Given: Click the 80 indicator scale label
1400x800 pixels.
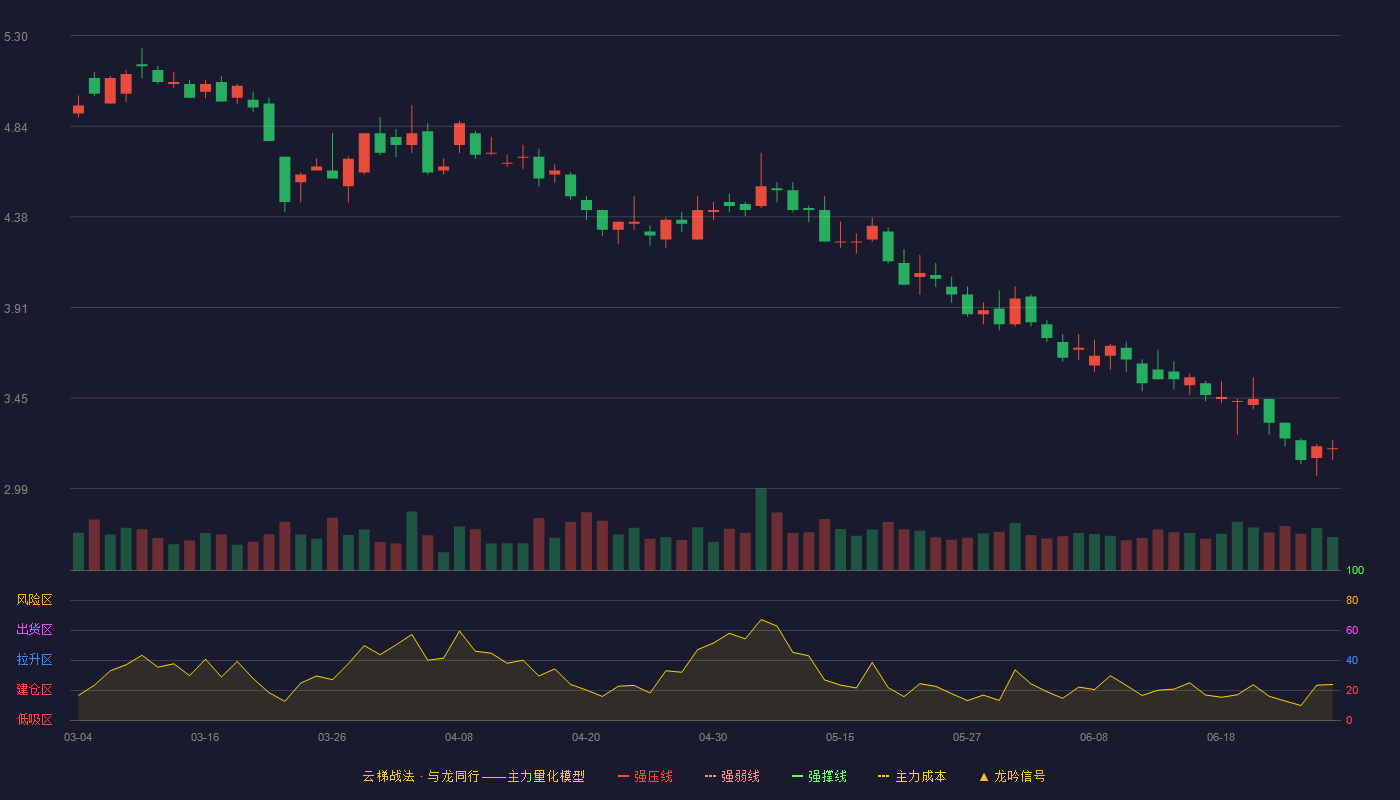Looking at the screenshot, I should 1352,600.
